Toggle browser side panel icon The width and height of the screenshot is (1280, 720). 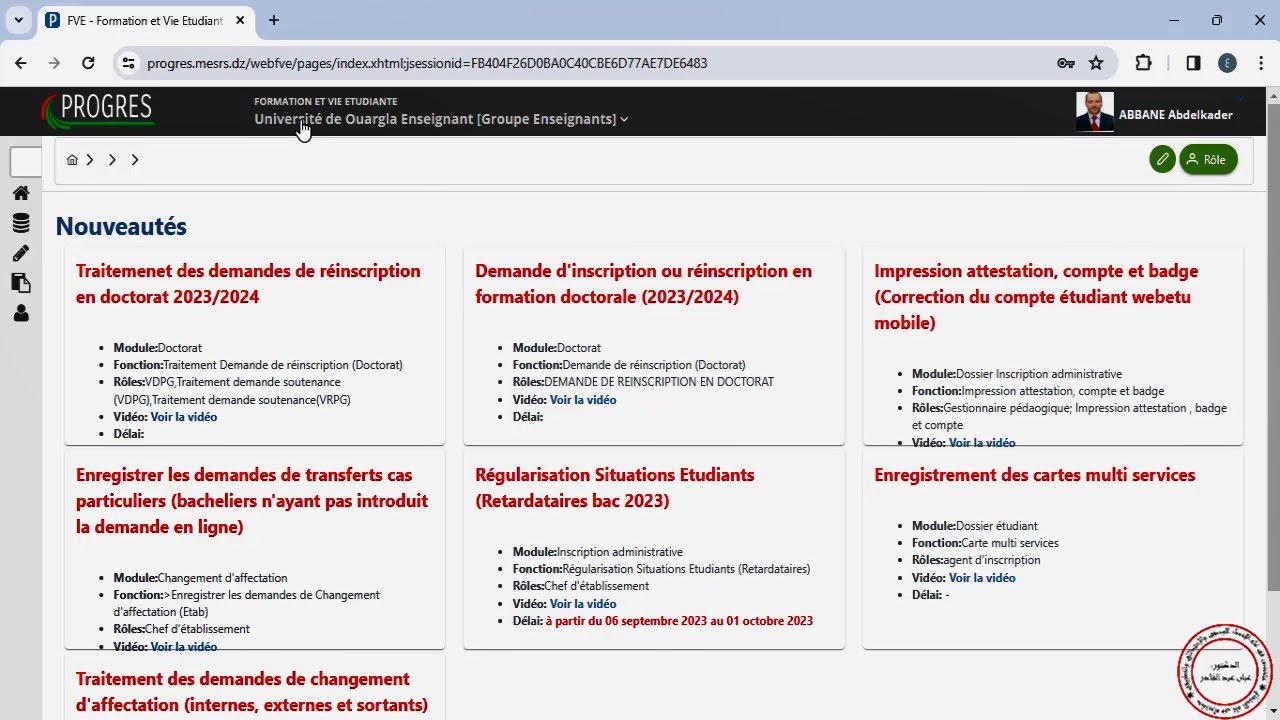click(1193, 63)
